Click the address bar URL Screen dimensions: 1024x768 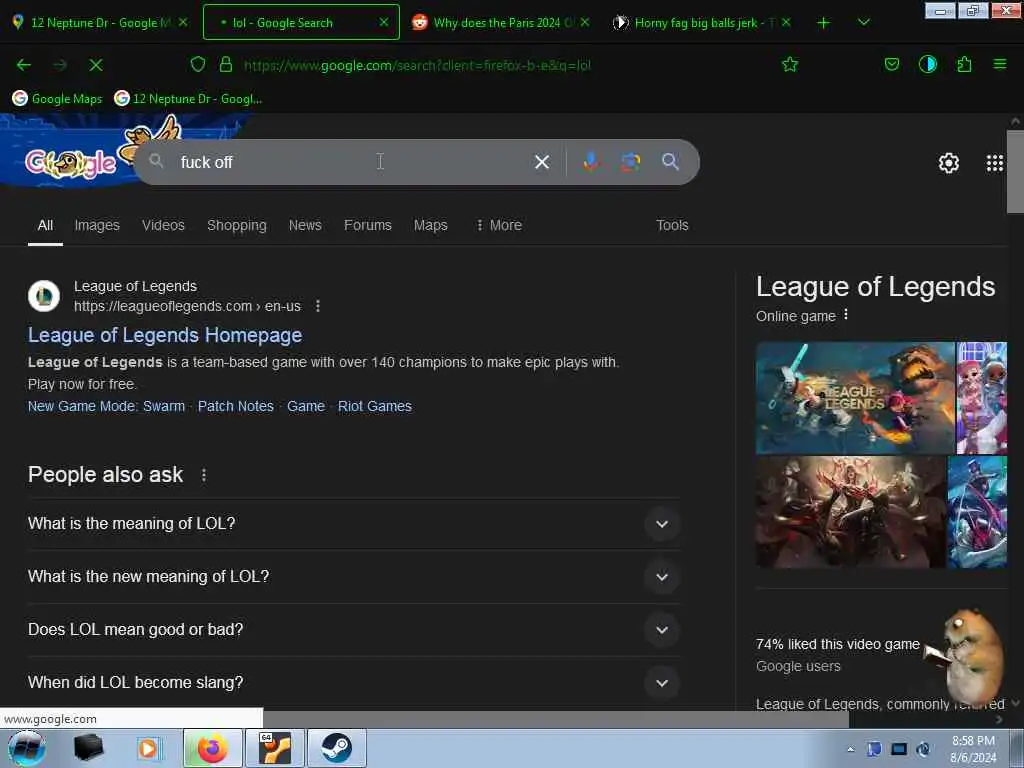pyautogui.click(x=417, y=65)
